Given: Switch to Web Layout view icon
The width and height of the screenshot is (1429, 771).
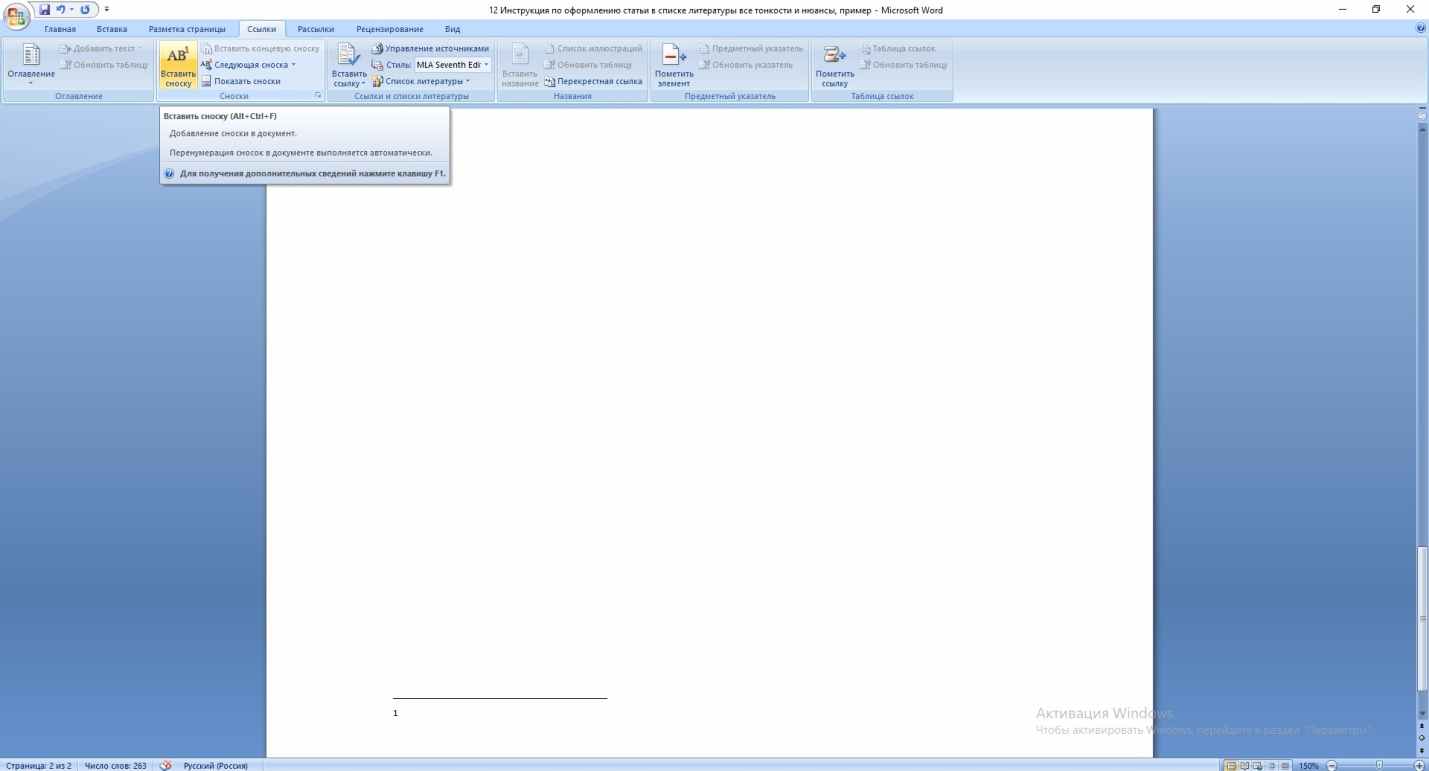Looking at the screenshot, I should pos(1258,765).
